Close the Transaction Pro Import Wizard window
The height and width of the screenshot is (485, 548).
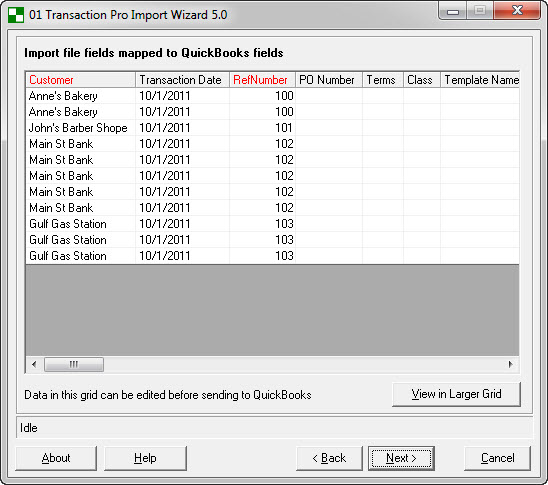pyautogui.click(x=517, y=10)
